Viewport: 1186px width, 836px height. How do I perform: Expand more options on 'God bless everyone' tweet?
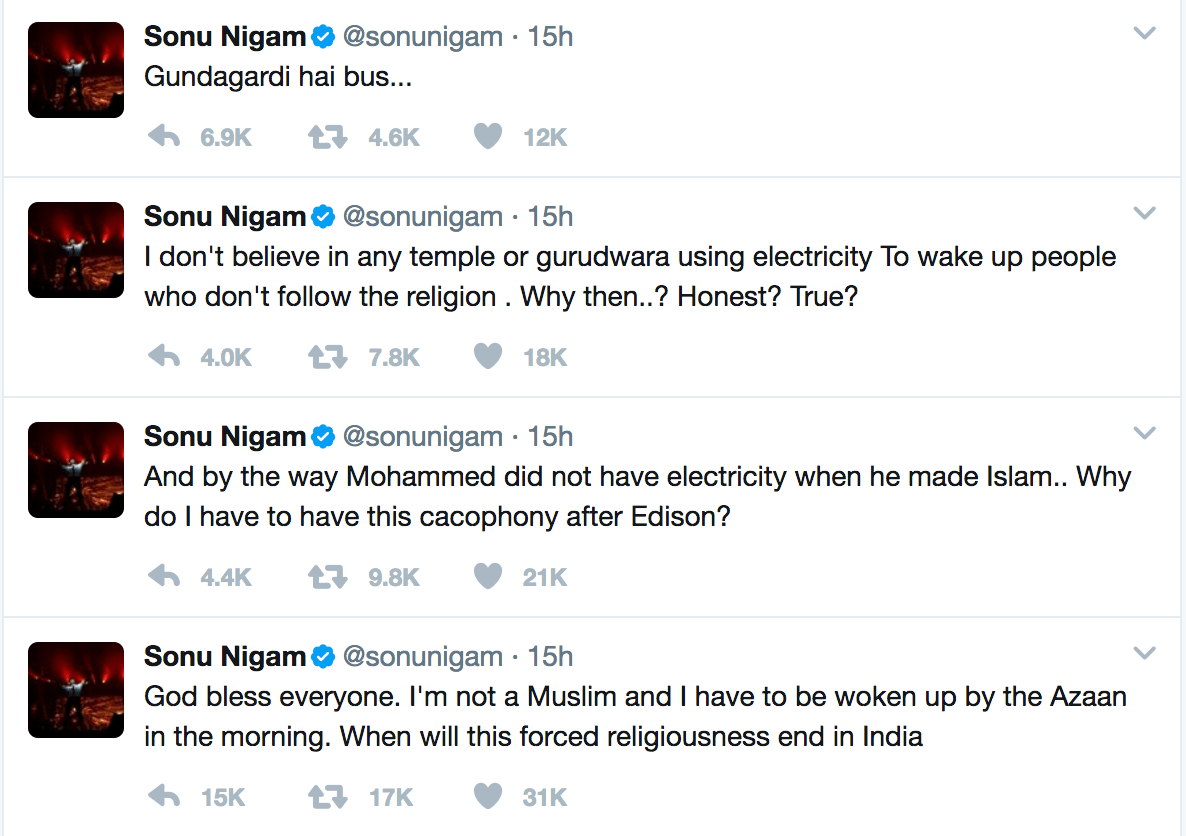pos(1144,653)
